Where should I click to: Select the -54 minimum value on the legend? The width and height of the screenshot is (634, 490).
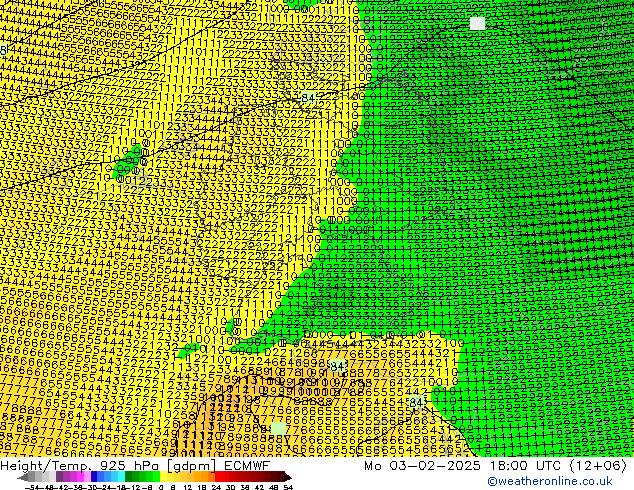32,487
